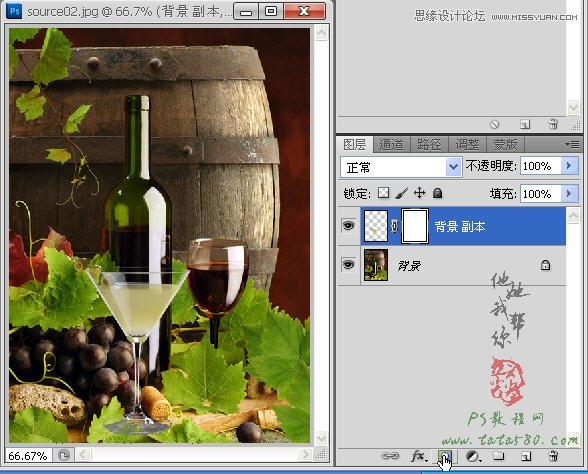Select the 背景 副本 layer mask thumbnail
588x474 pixels.
(x=415, y=226)
